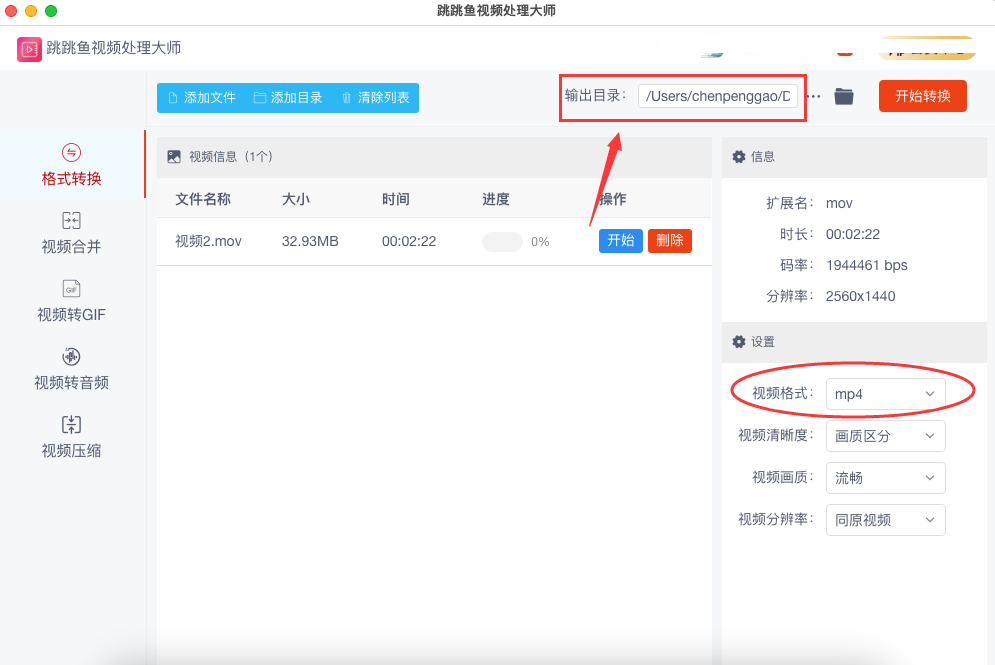This screenshot has height=665, width=995.
Task: Switch to the 视频转音频 tab label
Action: (x=71, y=383)
